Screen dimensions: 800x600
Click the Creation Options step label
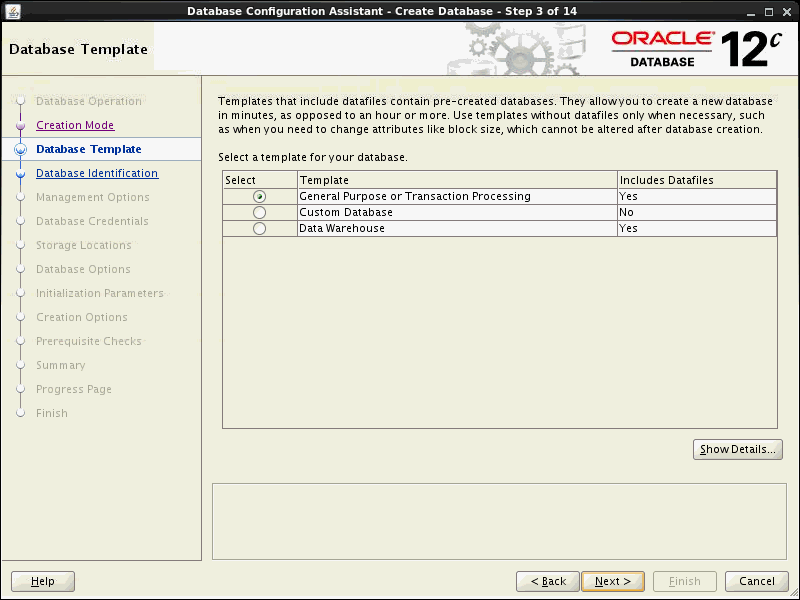(x=82, y=317)
